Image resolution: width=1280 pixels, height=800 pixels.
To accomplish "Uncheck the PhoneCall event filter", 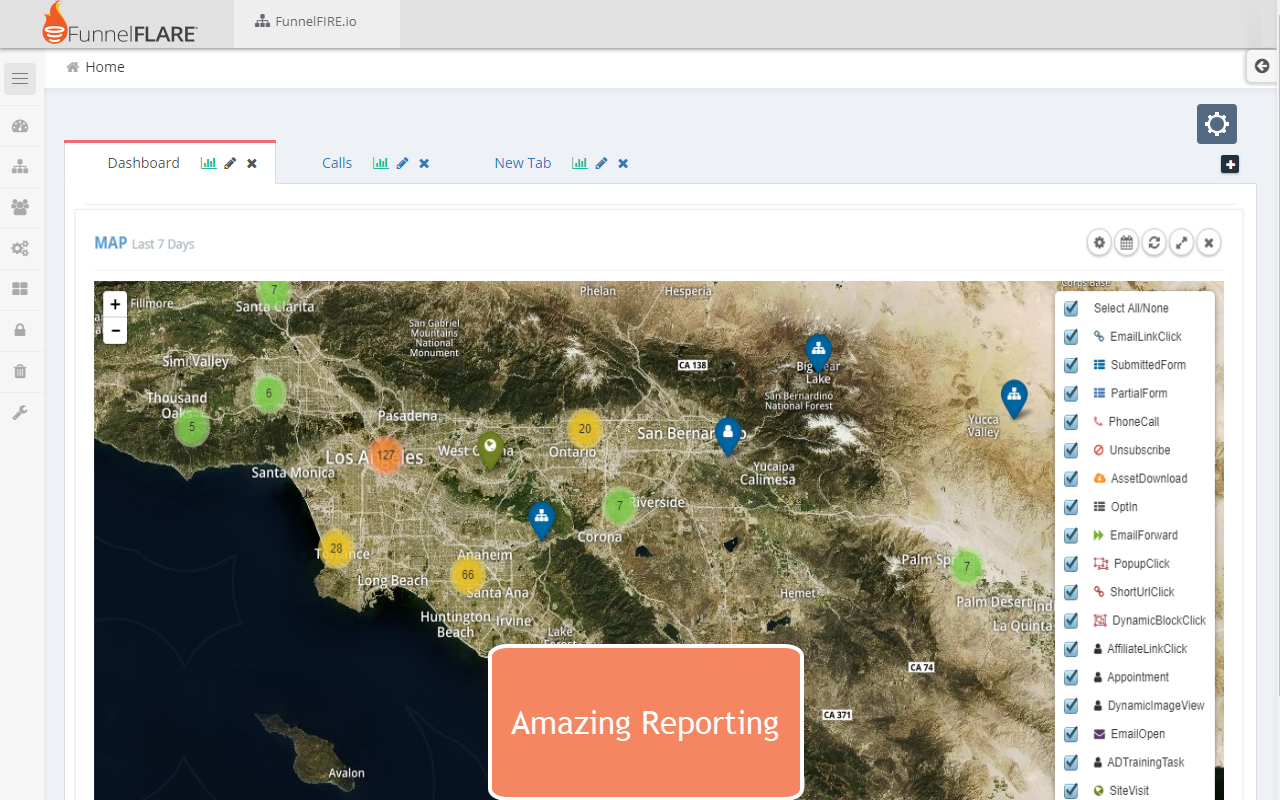I will pos(1070,421).
